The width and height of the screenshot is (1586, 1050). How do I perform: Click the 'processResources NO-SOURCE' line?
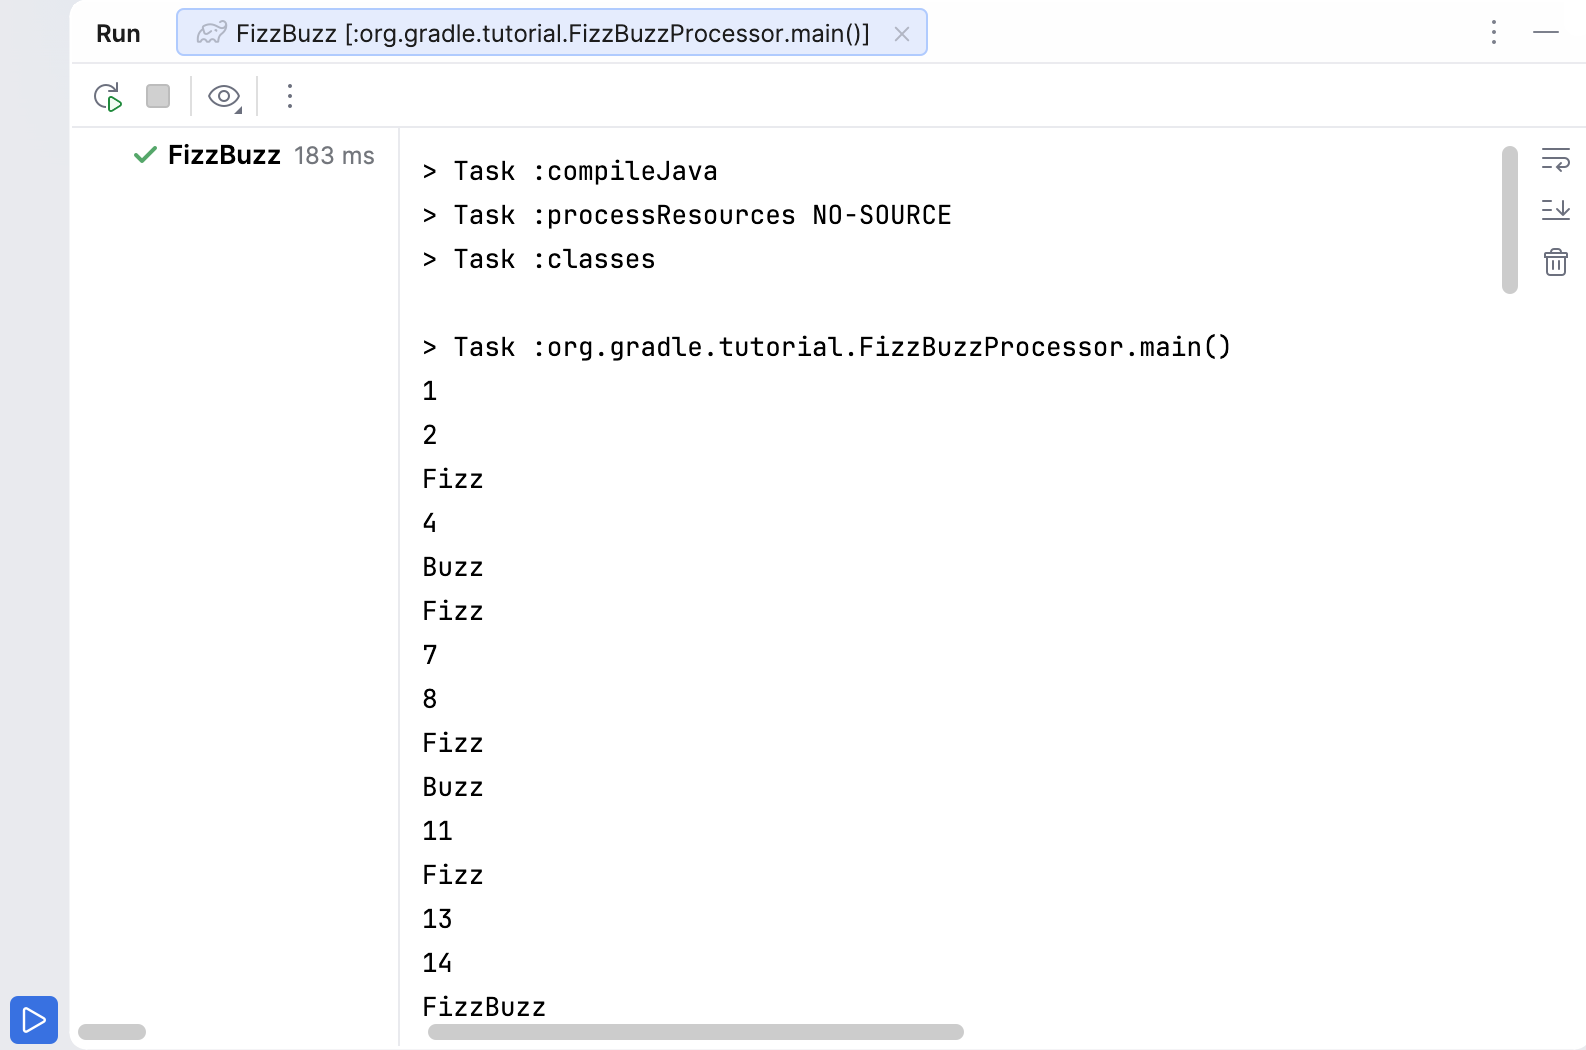[x=687, y=215]
